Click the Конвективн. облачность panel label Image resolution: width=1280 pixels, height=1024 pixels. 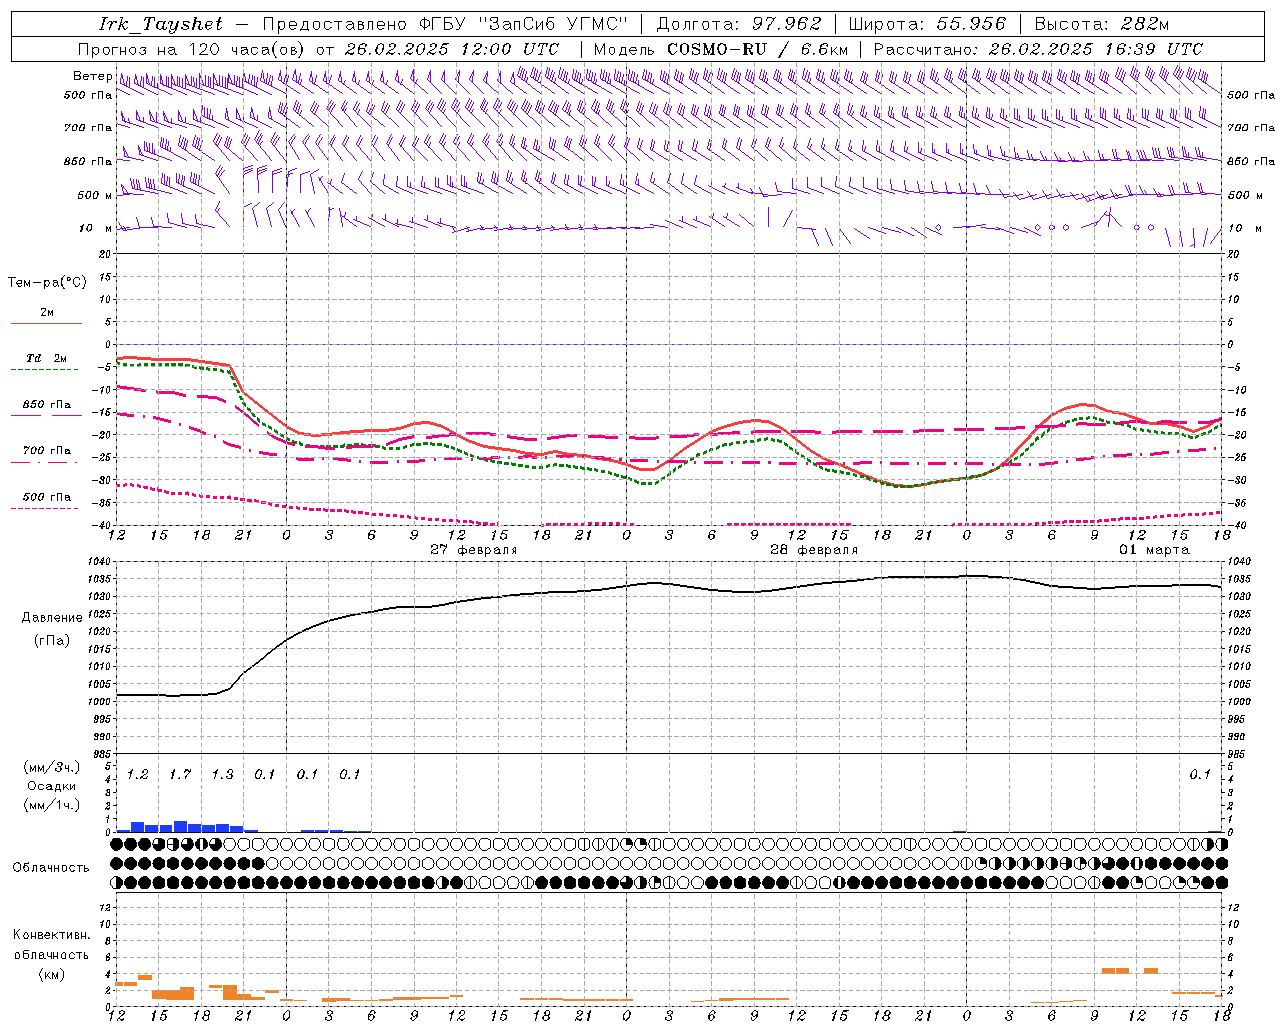click(x=52, y=954)
